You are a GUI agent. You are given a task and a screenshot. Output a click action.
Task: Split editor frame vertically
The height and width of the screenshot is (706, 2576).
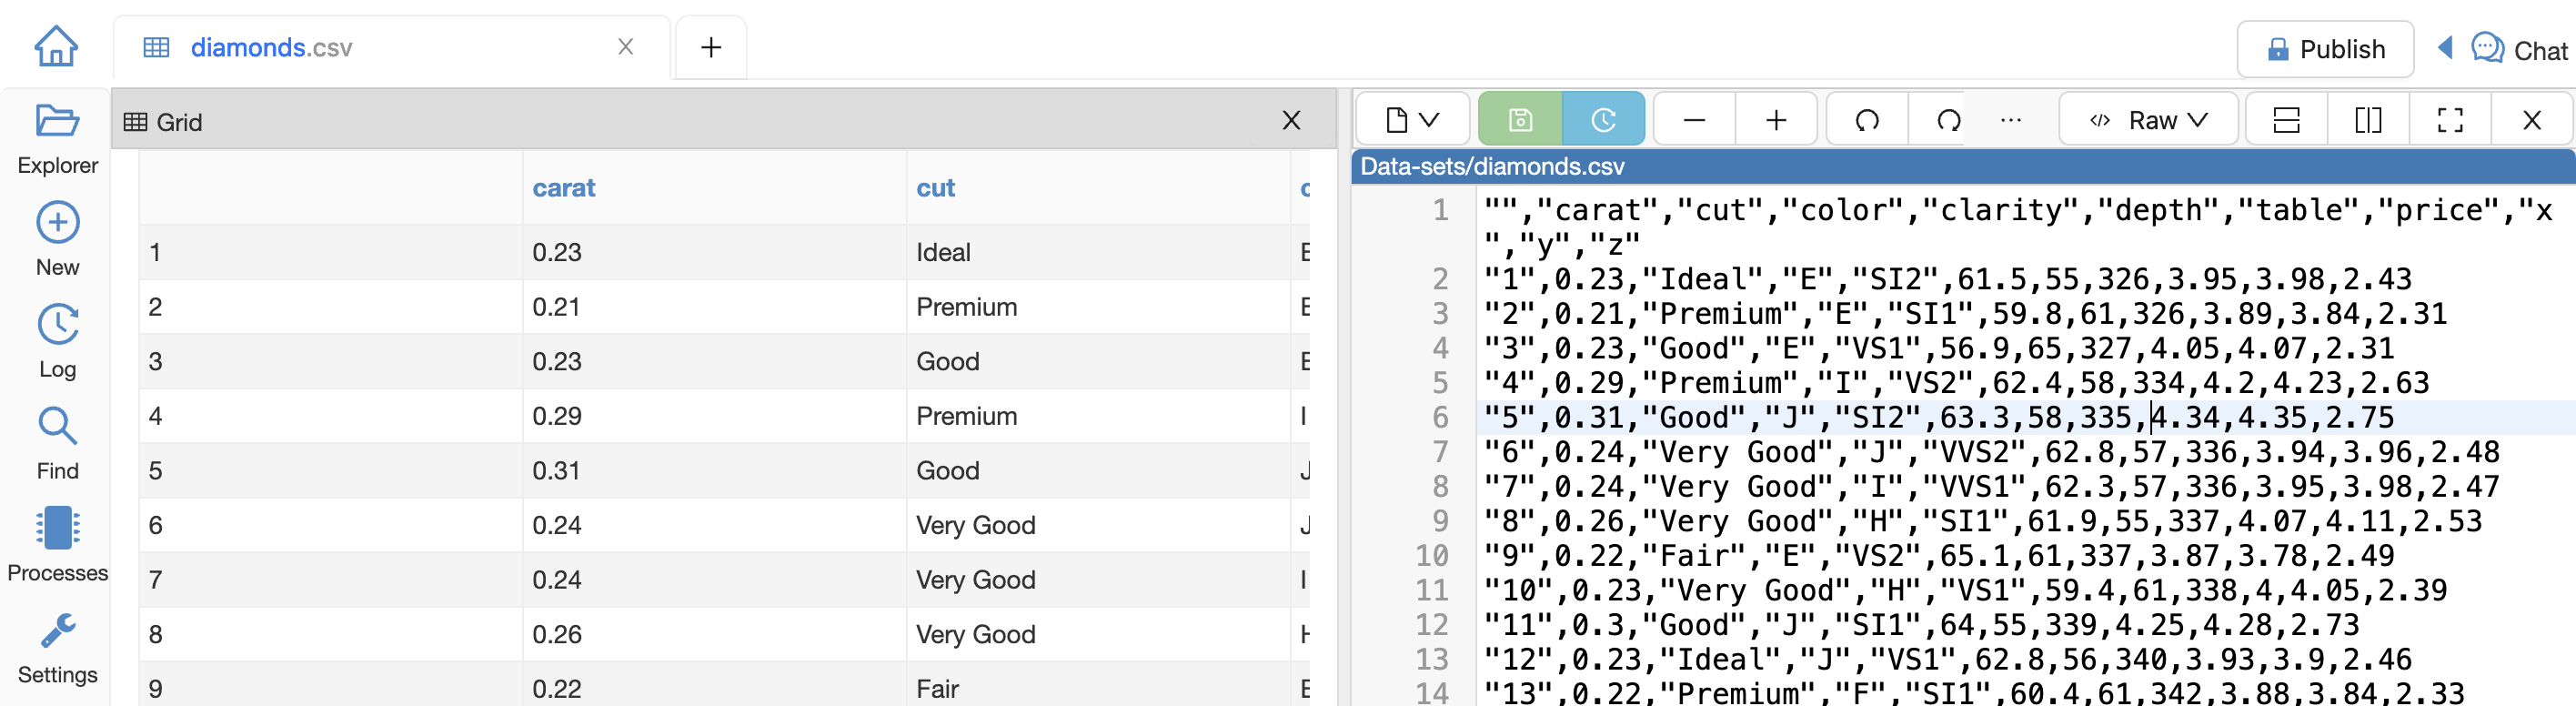[x=2368, y=121]
